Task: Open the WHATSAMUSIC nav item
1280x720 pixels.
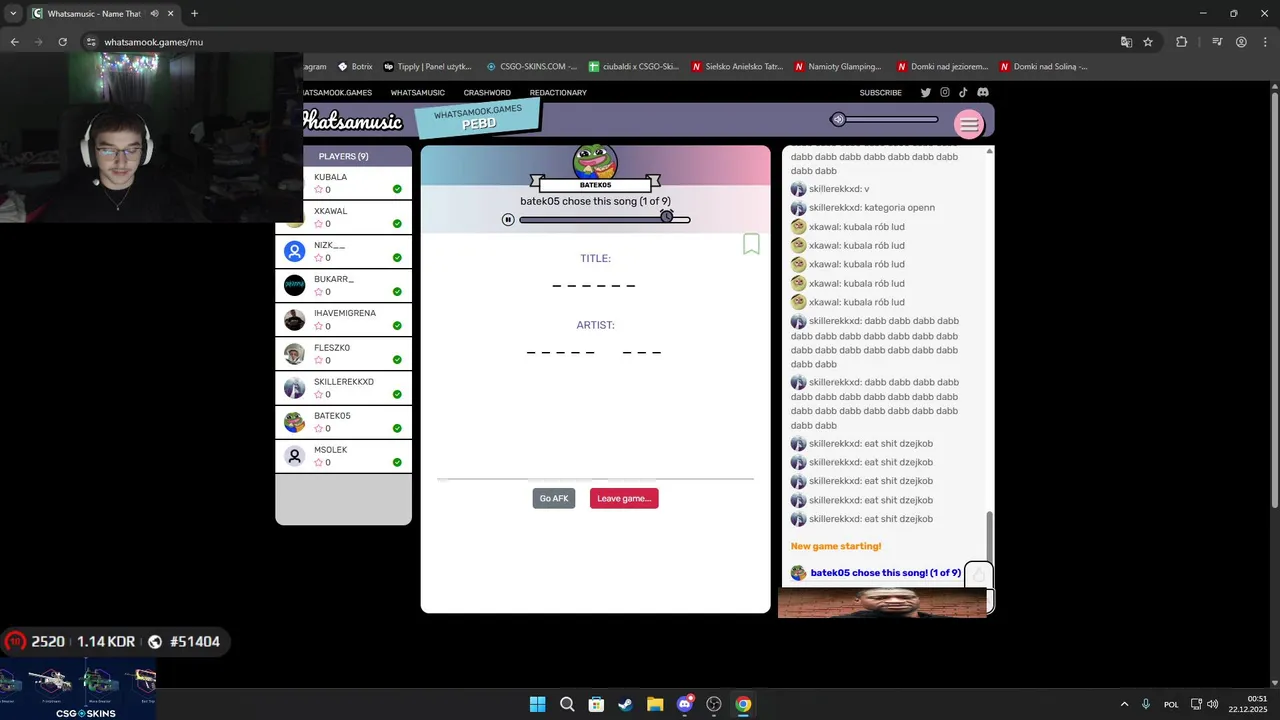Action: [418, 93]
